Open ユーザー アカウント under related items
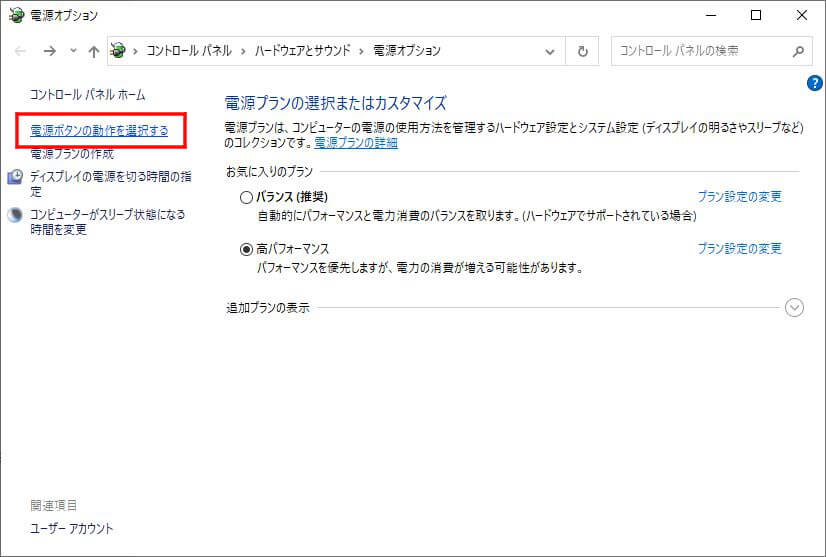The image size is (826, 557). point(72,529)
